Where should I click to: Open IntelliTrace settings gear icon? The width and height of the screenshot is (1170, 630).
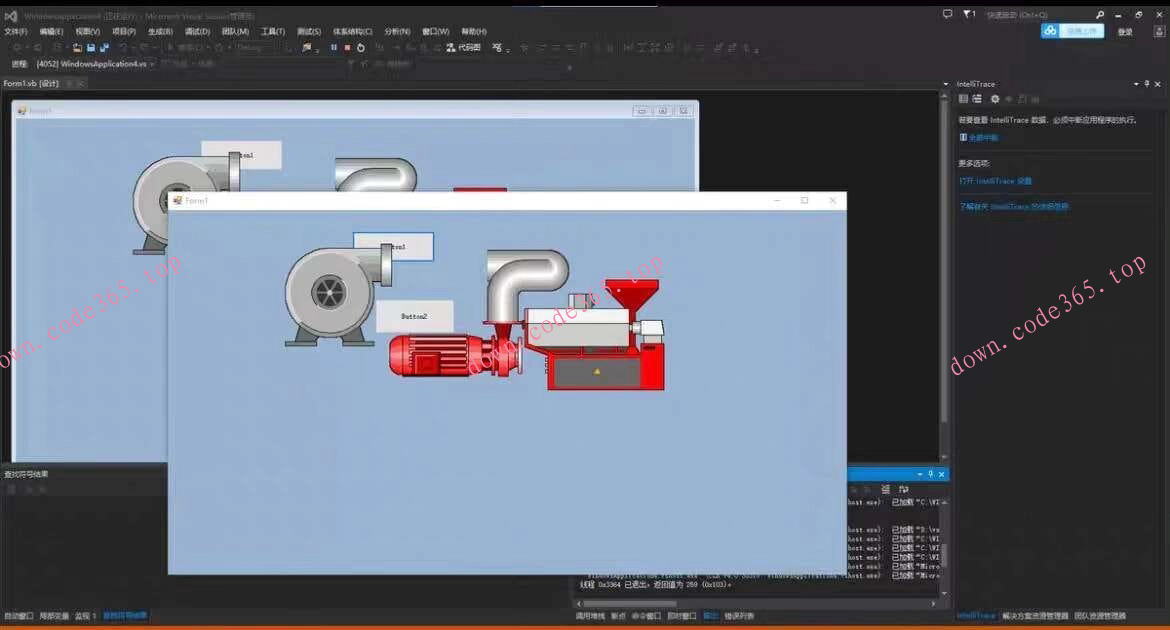click(994, 99)
